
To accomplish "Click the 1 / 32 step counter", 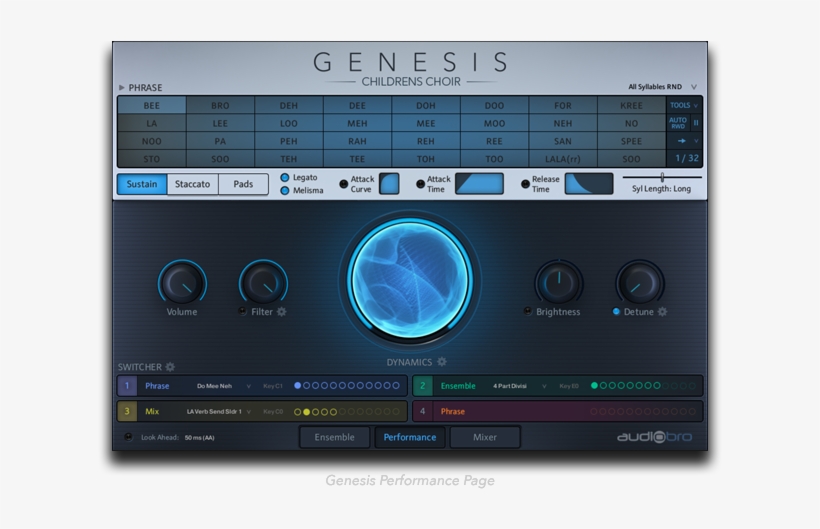I will click(x=686, y=158).
